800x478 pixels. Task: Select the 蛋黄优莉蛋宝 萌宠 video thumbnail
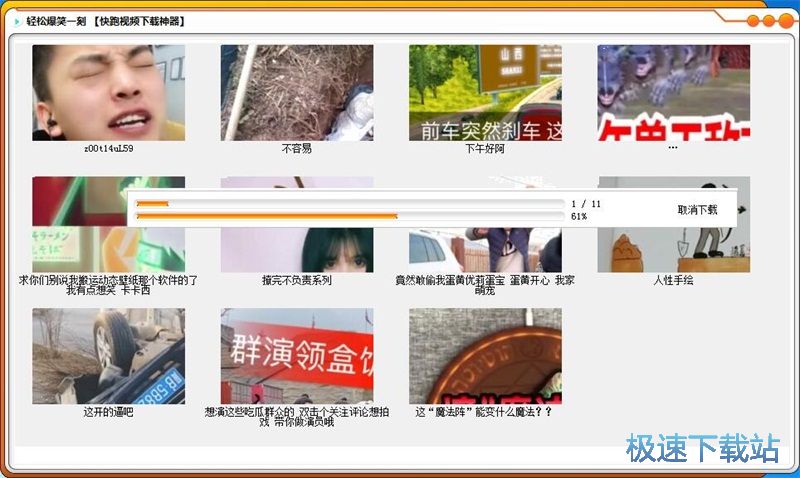[x=485, y=250]
